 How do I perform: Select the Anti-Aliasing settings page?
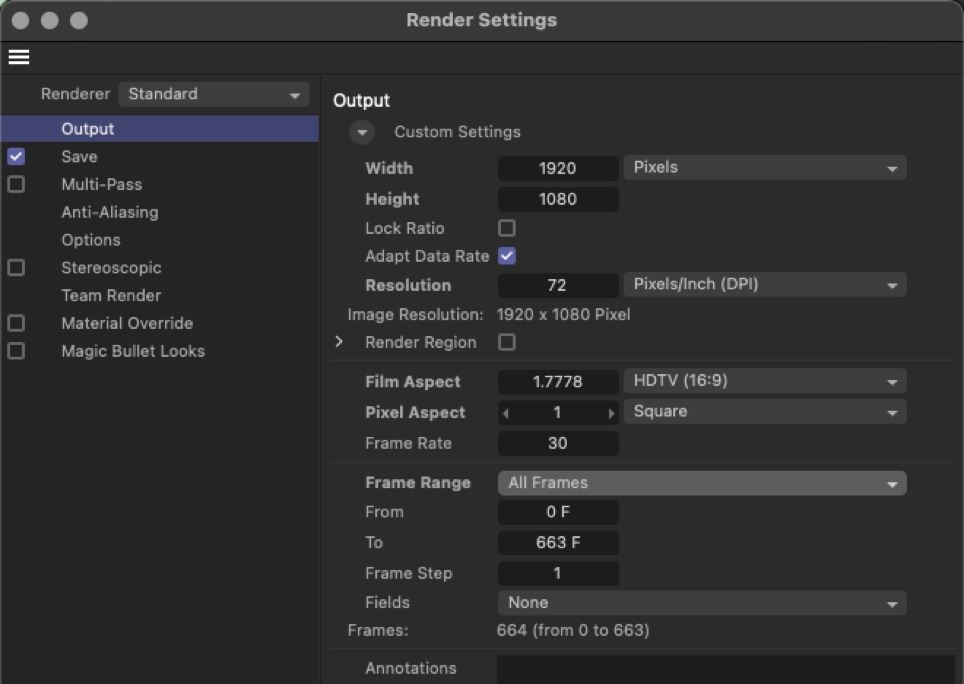click(x=109, y=212)
